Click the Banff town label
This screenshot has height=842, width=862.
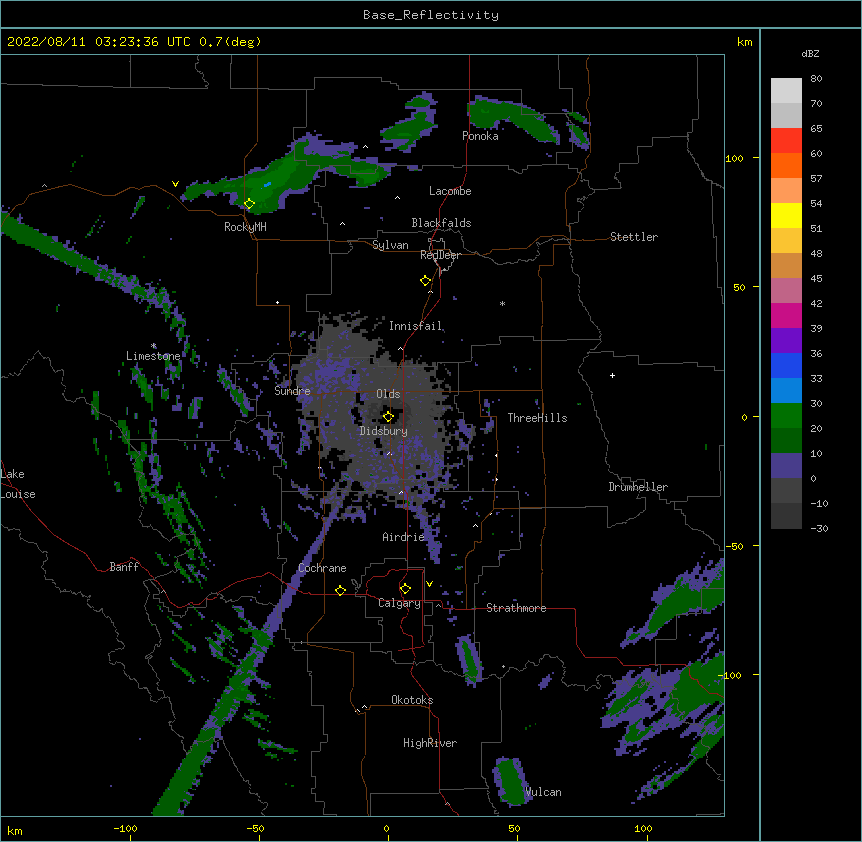tap(124, 567)
